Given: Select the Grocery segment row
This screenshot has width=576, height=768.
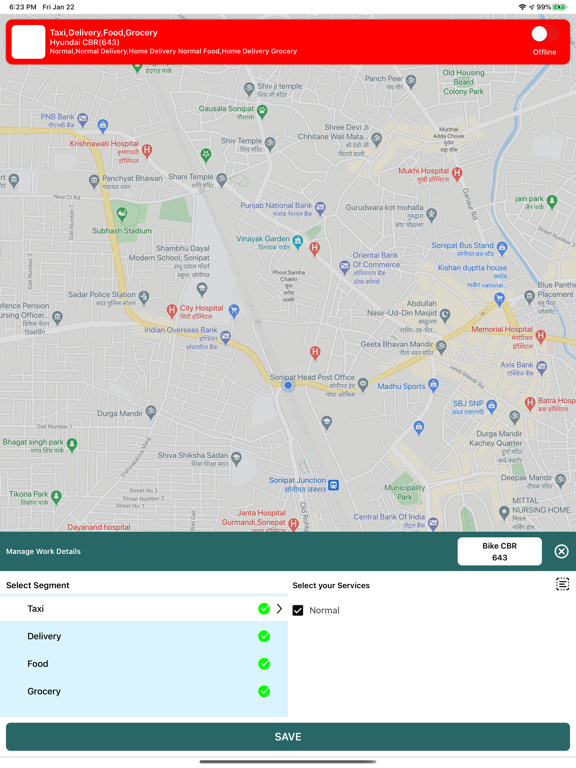Looking at the screenshot, I should pyautogui.click(x=144, y=691).
